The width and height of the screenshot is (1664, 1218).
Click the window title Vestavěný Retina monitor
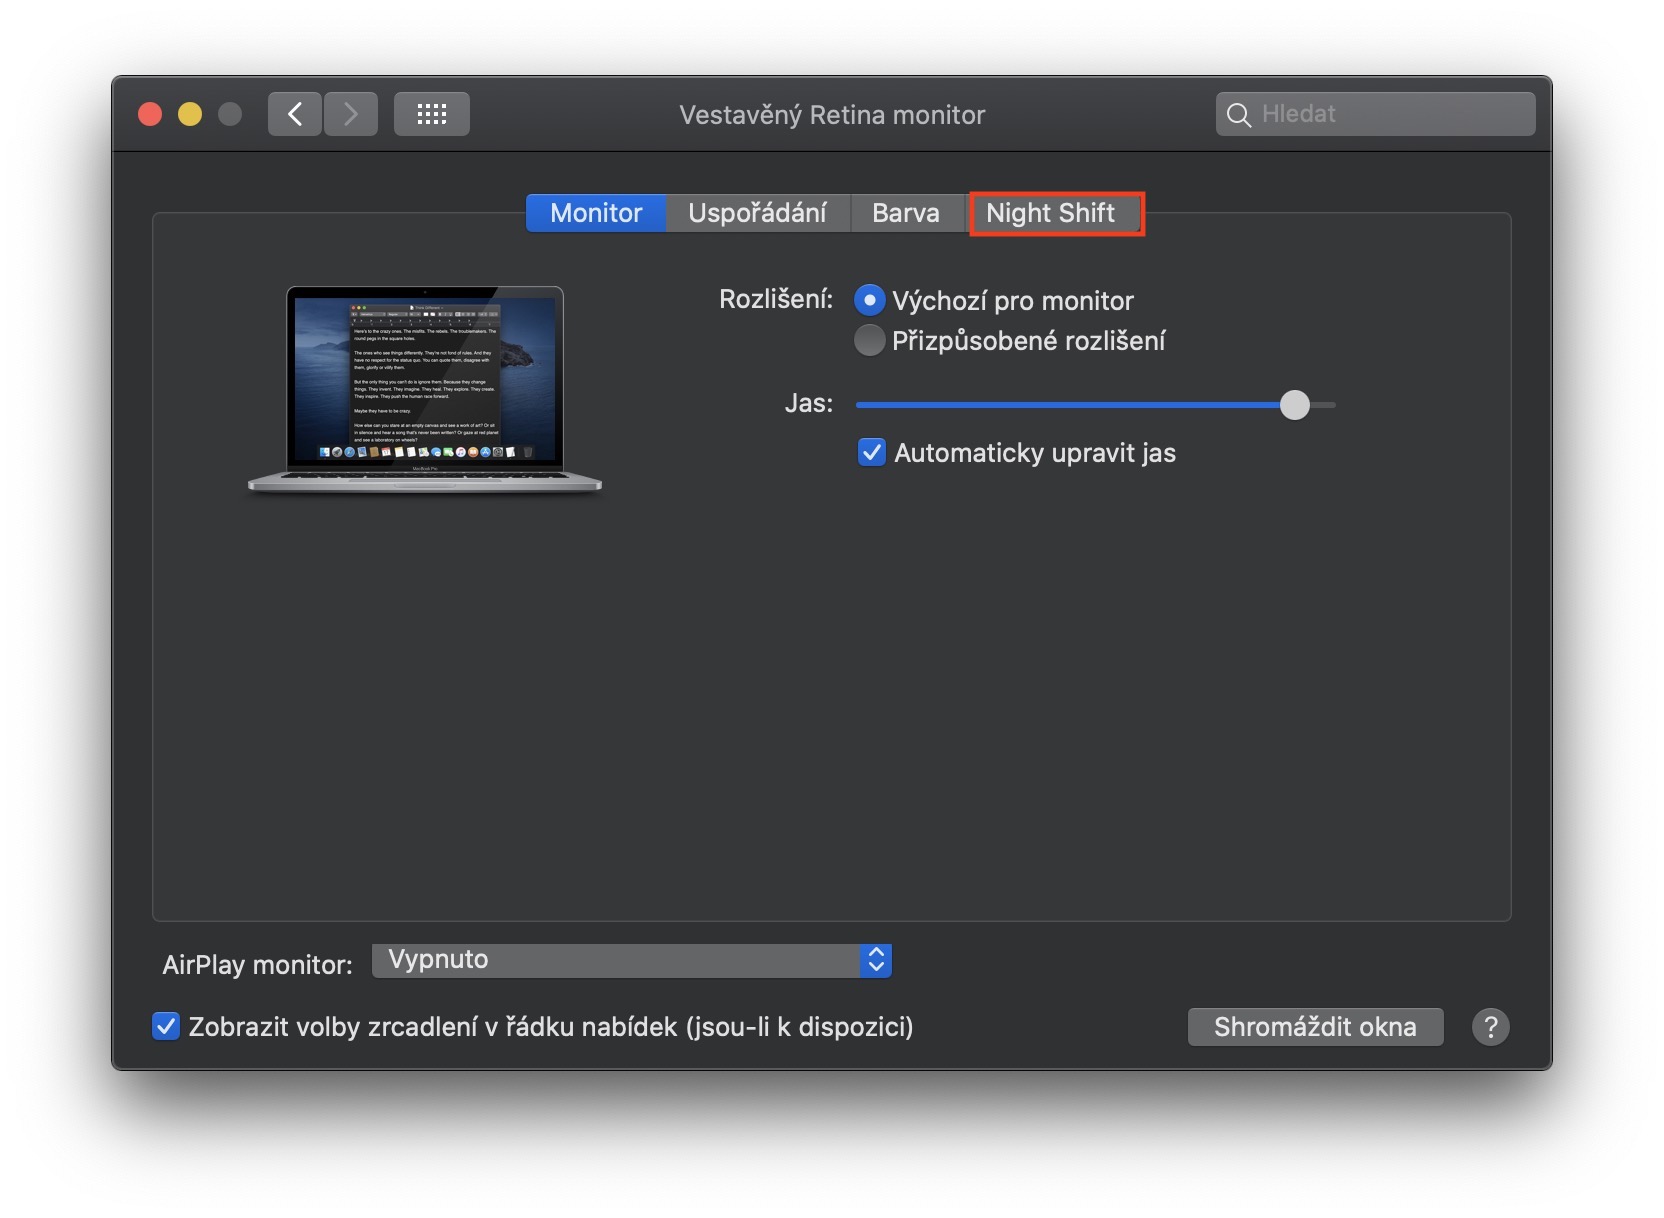pos(832,115)
